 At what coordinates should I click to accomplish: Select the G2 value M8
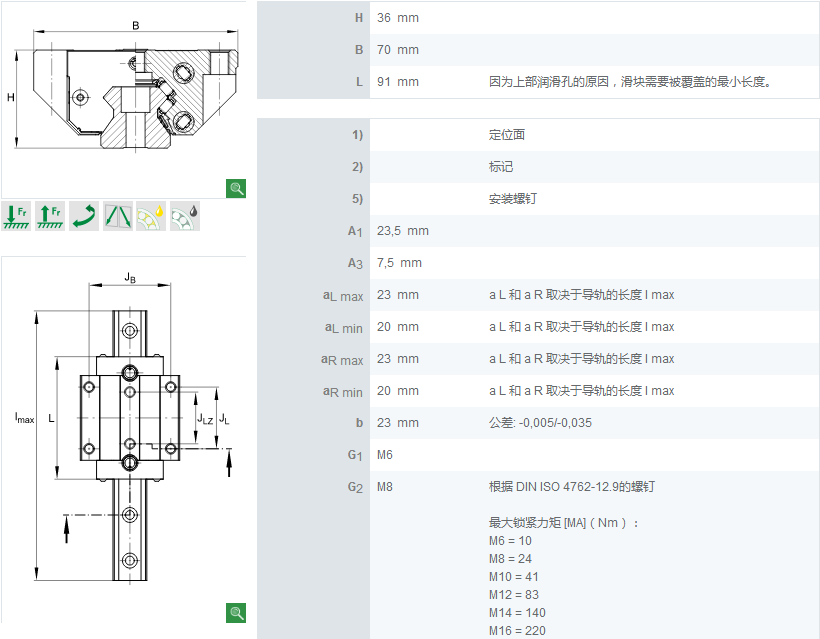click(x=385, y=487)
